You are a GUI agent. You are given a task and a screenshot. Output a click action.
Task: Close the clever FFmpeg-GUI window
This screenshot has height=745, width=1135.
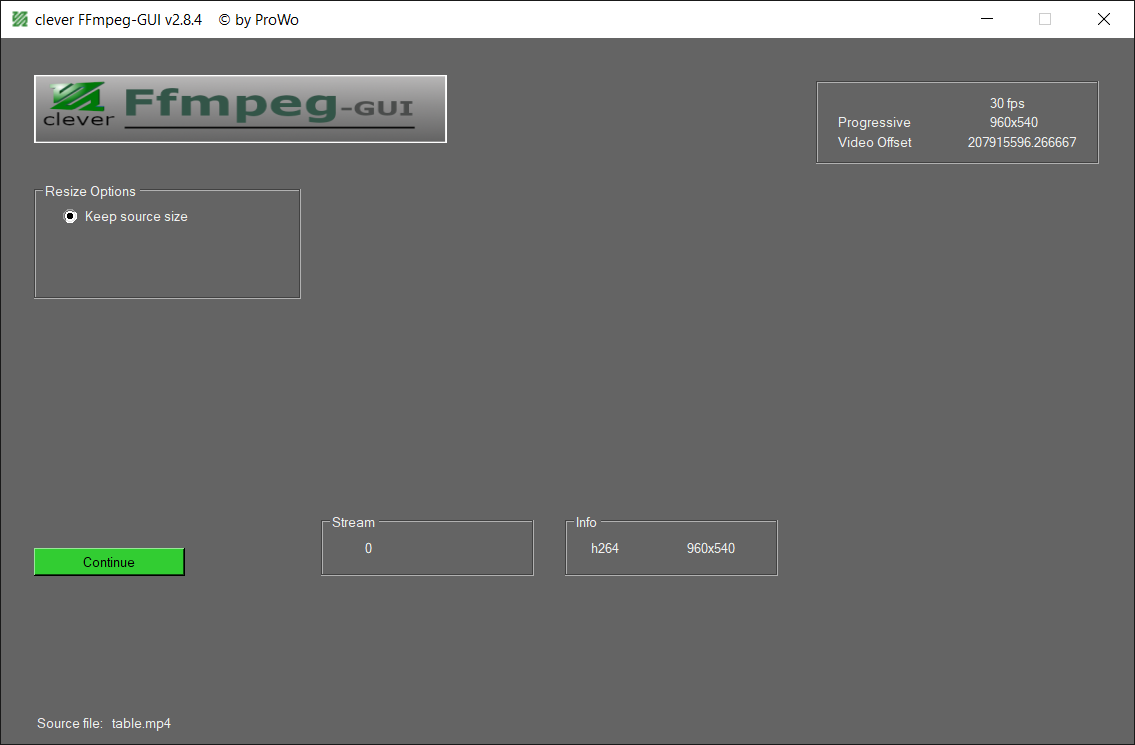(x=1103, y=20)
